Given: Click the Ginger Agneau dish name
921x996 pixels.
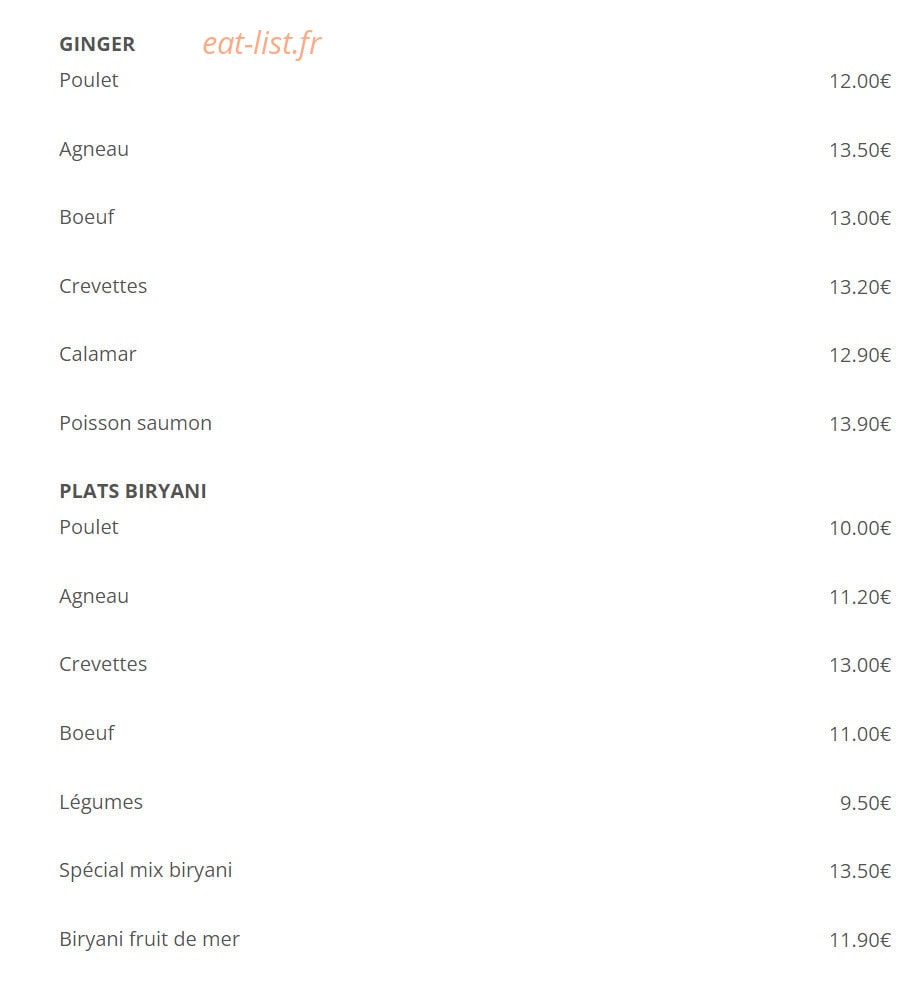Looking at the screenshot, I should coord(94,150).
